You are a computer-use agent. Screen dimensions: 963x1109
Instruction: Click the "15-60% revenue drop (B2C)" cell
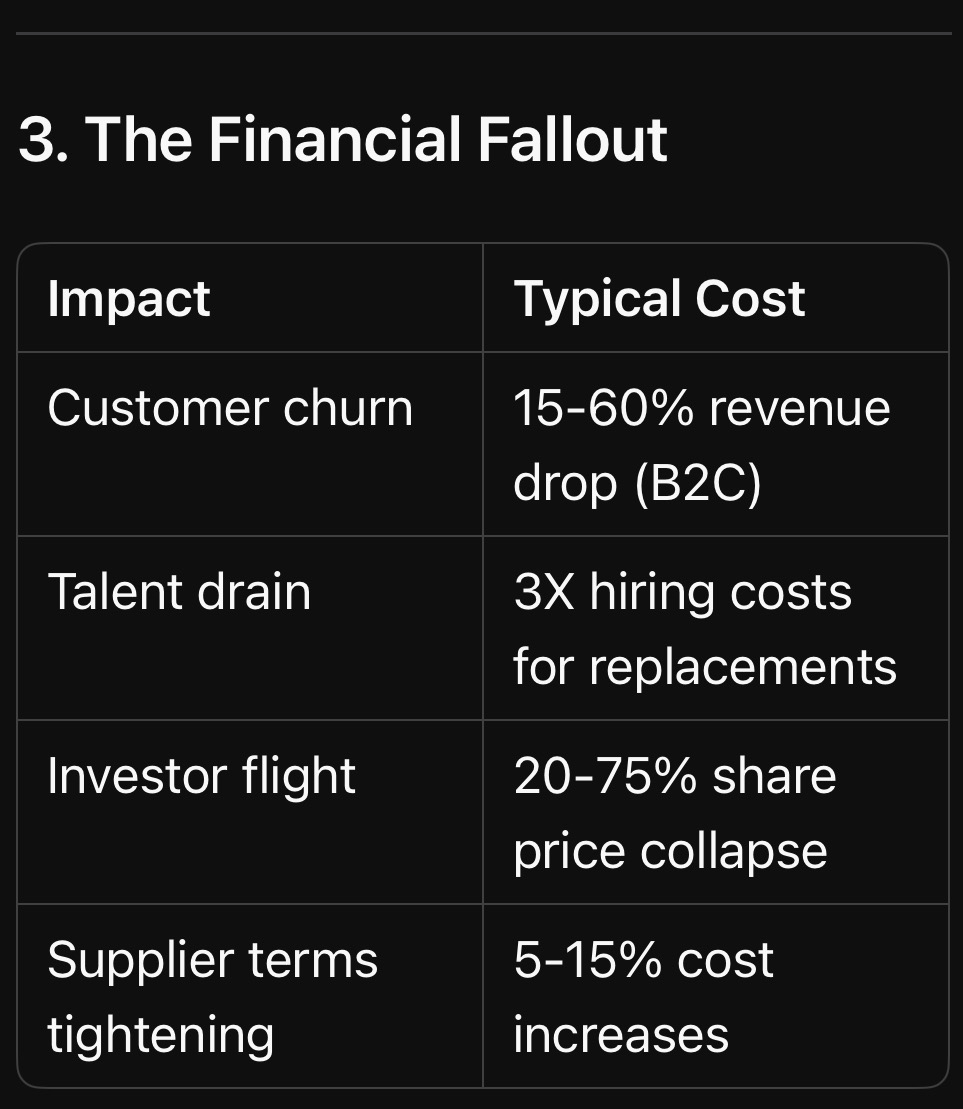pos(701,445)
